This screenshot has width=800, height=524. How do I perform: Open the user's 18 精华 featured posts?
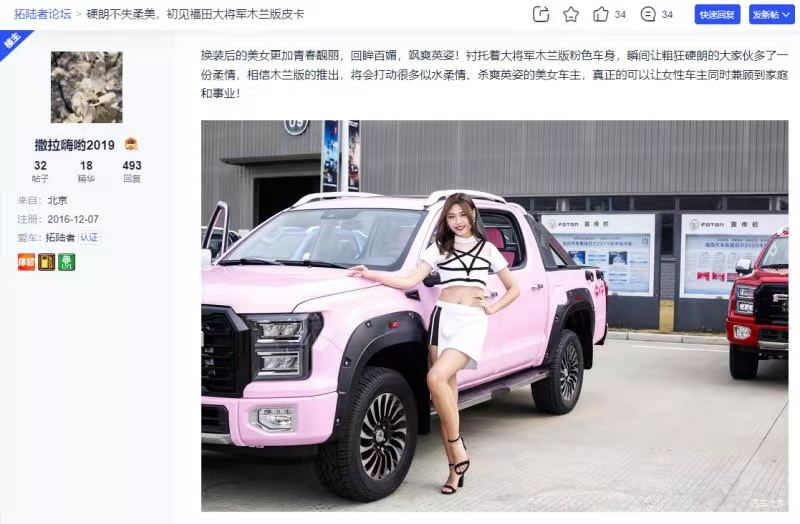[x=86, y=171]
